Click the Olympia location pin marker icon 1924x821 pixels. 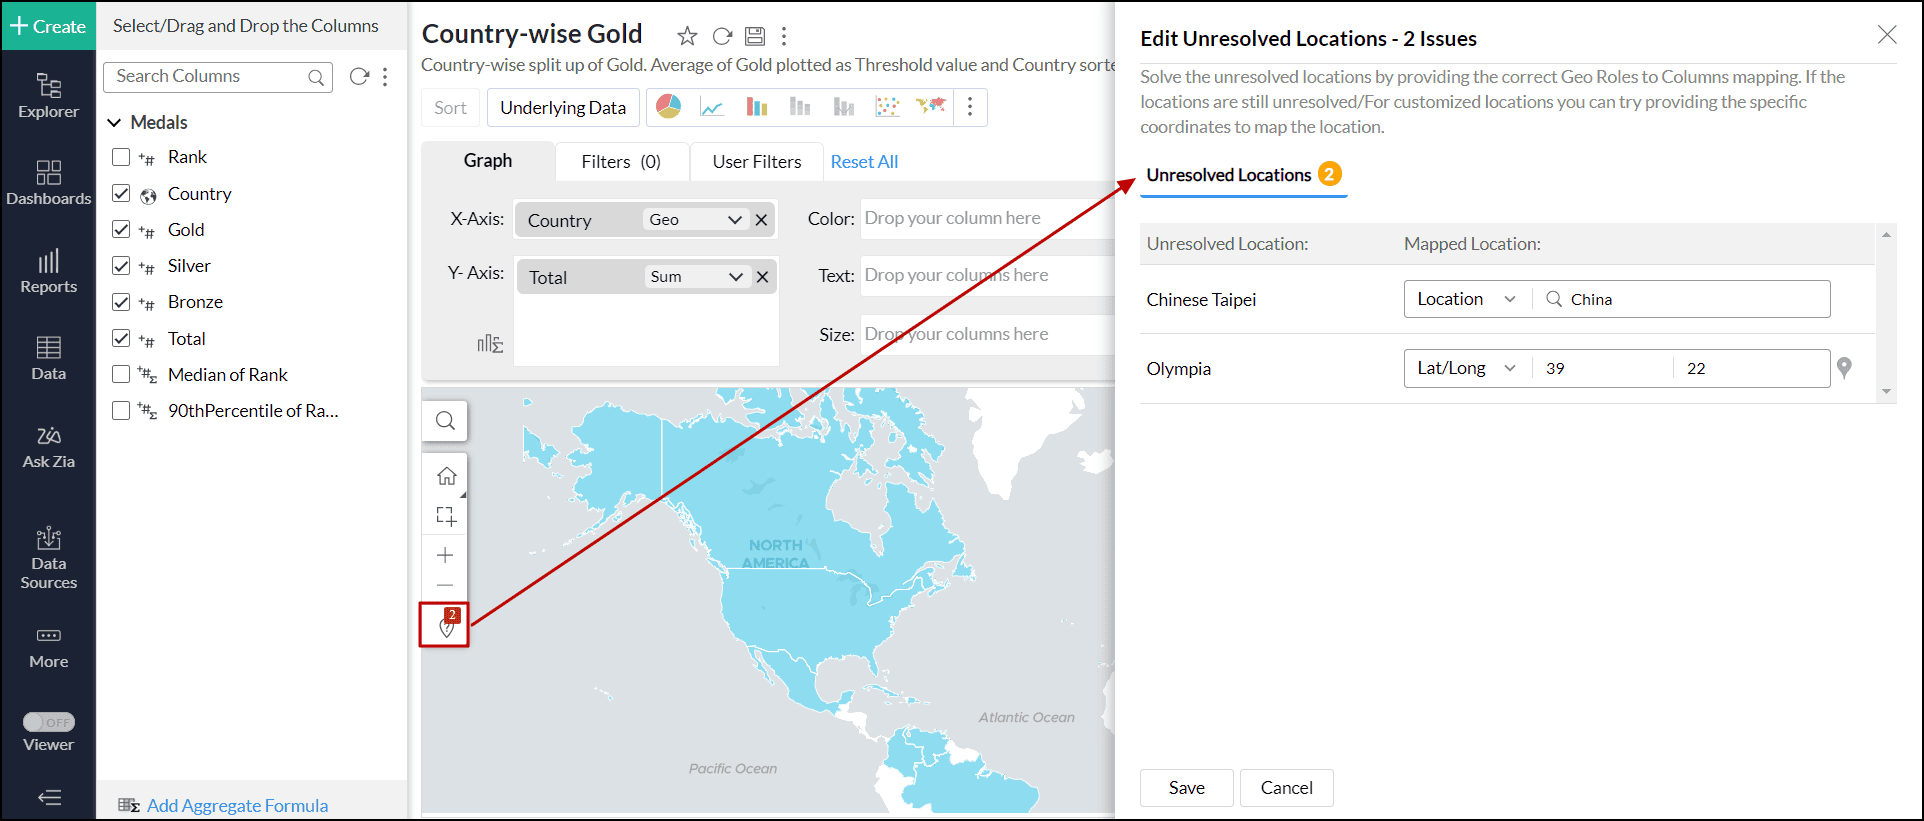coord(1844,368)
